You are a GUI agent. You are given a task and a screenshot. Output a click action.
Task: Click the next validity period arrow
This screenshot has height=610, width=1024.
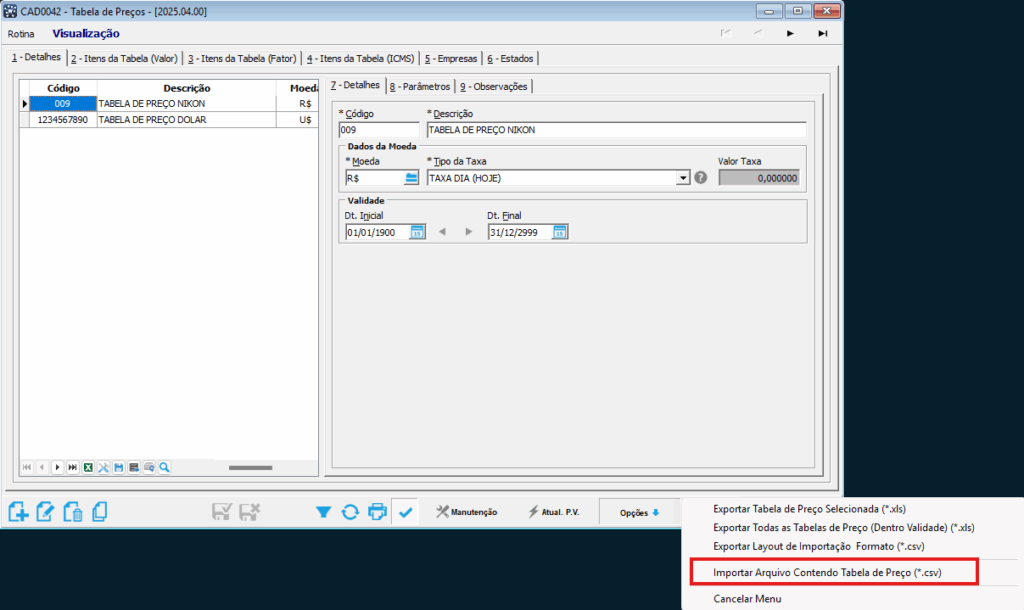pos(468,232)
